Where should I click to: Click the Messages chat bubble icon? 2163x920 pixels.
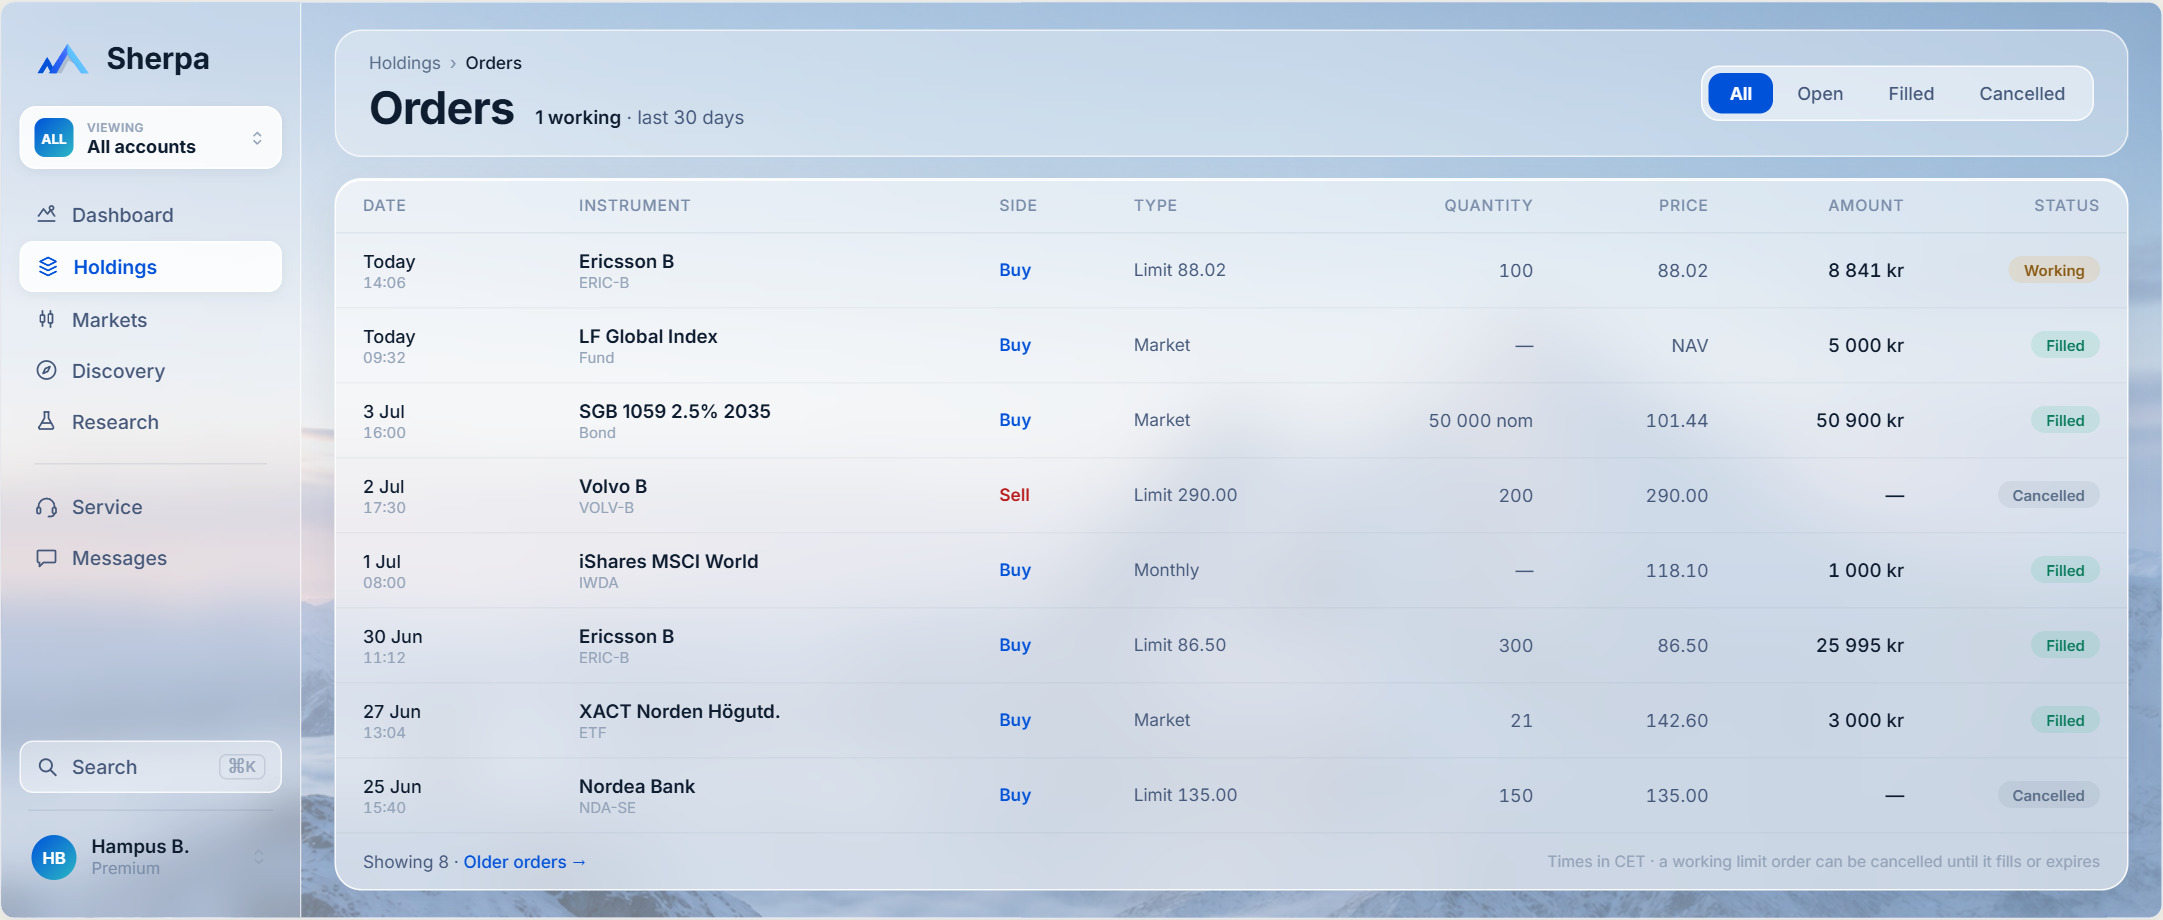[x=47, y=558]
